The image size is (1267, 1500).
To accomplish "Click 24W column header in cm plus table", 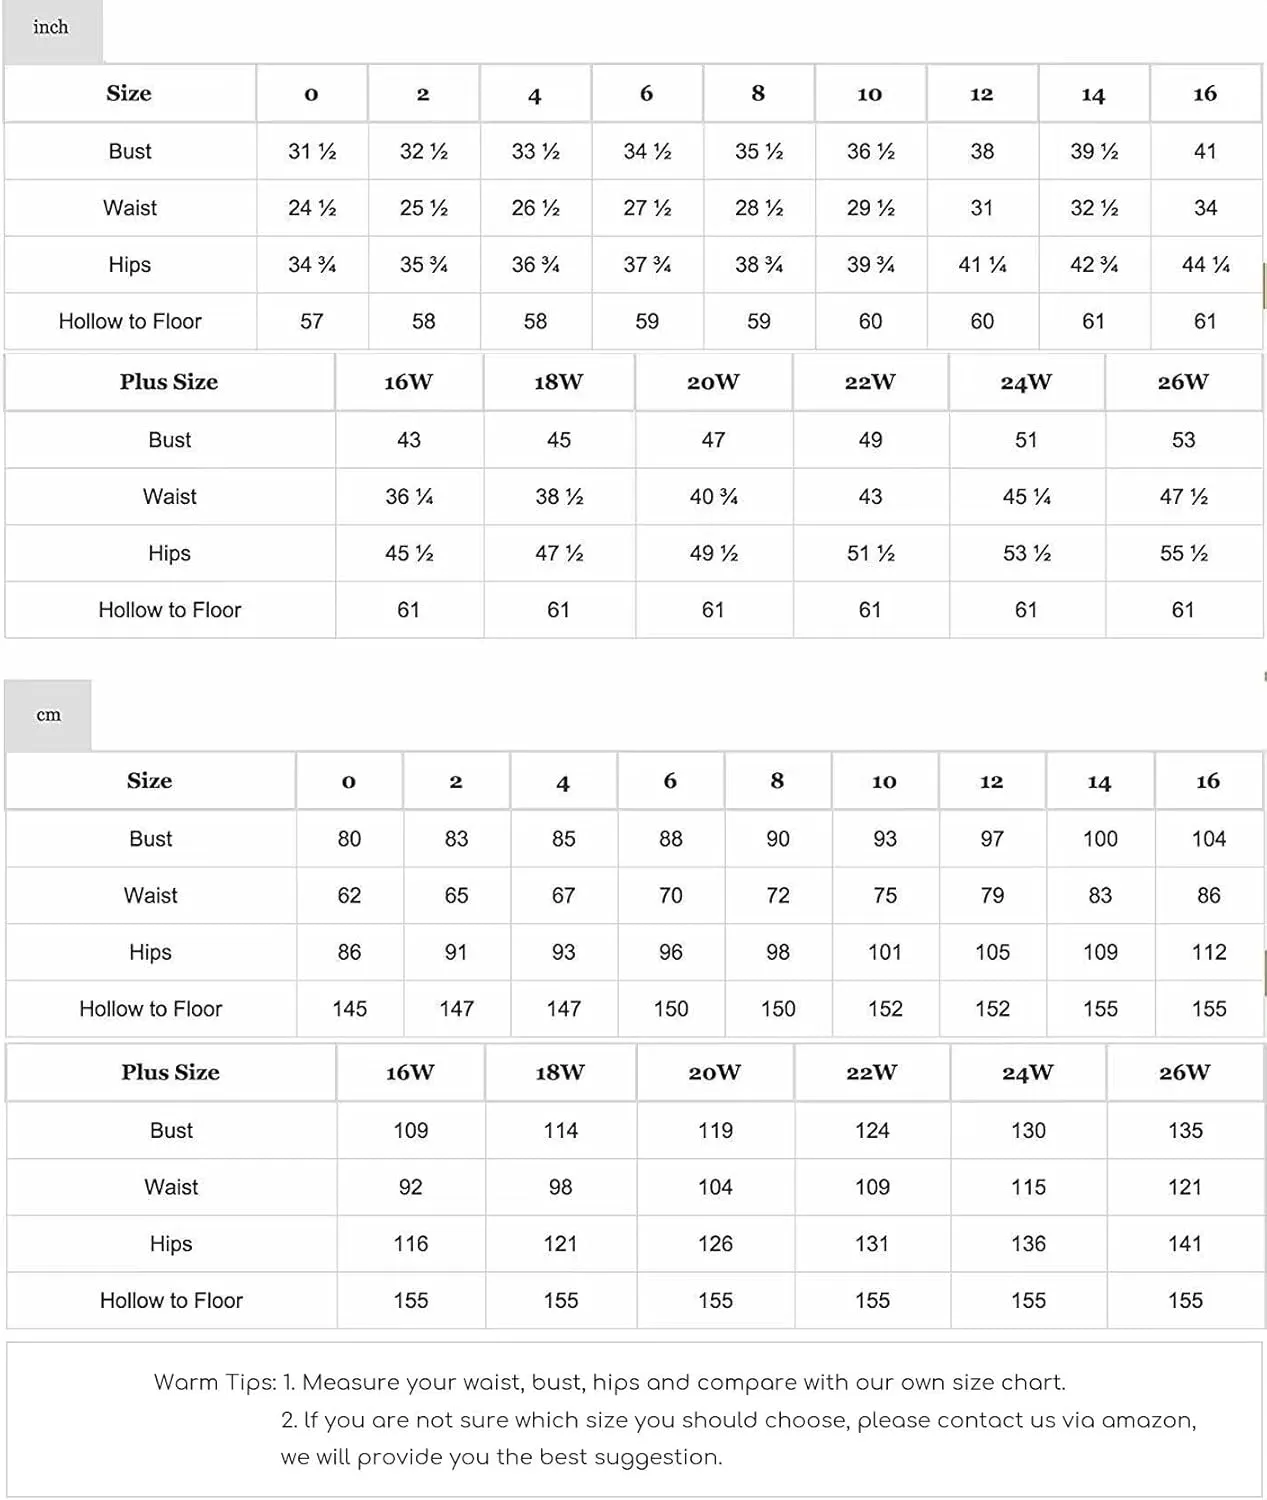I will tap(1028, 1073).
